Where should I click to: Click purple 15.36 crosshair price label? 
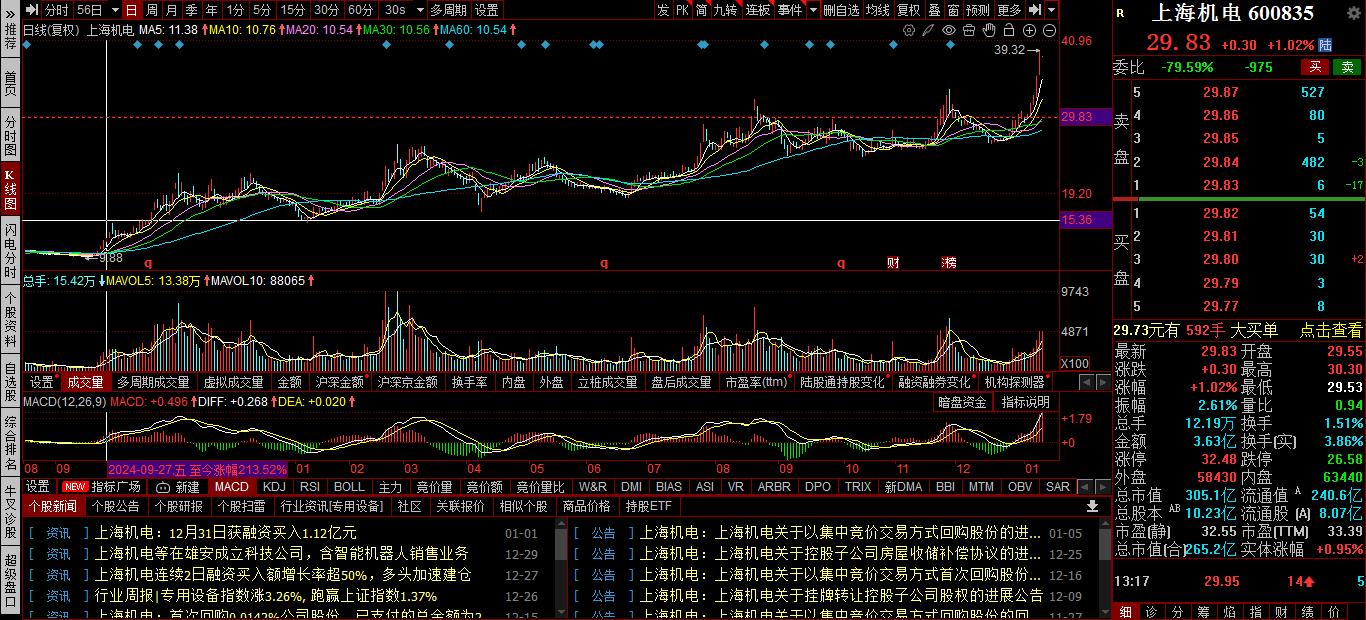click(x=1085, y=220)
